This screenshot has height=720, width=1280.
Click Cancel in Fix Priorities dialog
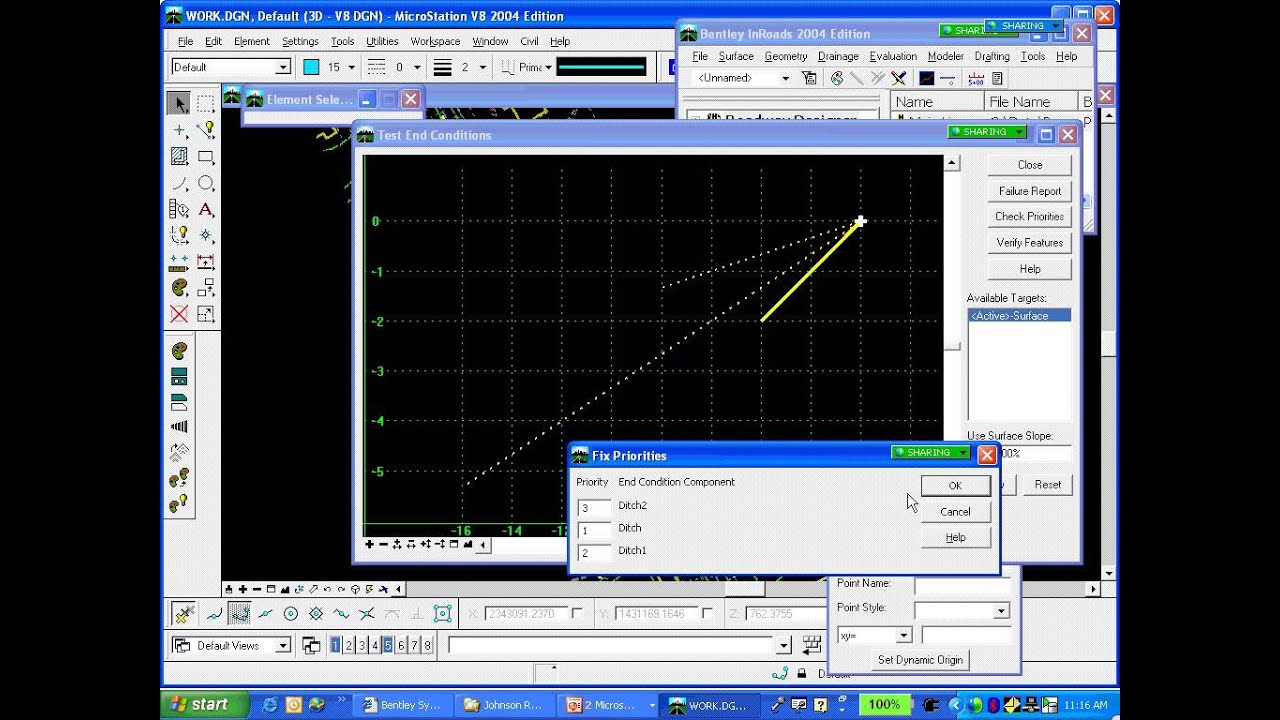pyautogui.click(x=955, y=511)
